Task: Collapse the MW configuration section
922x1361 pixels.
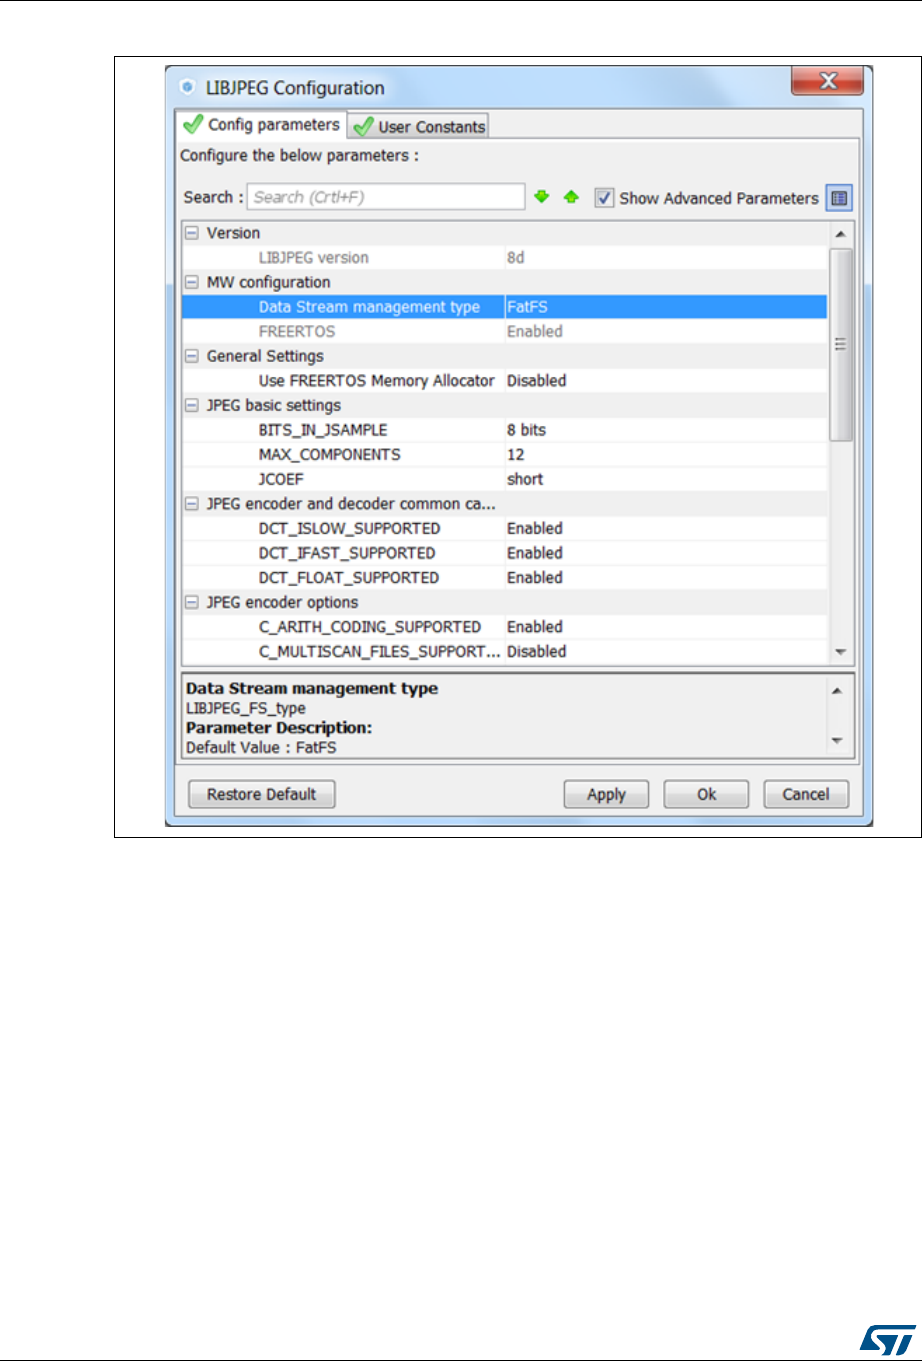Action: click(x=191, y=282)
